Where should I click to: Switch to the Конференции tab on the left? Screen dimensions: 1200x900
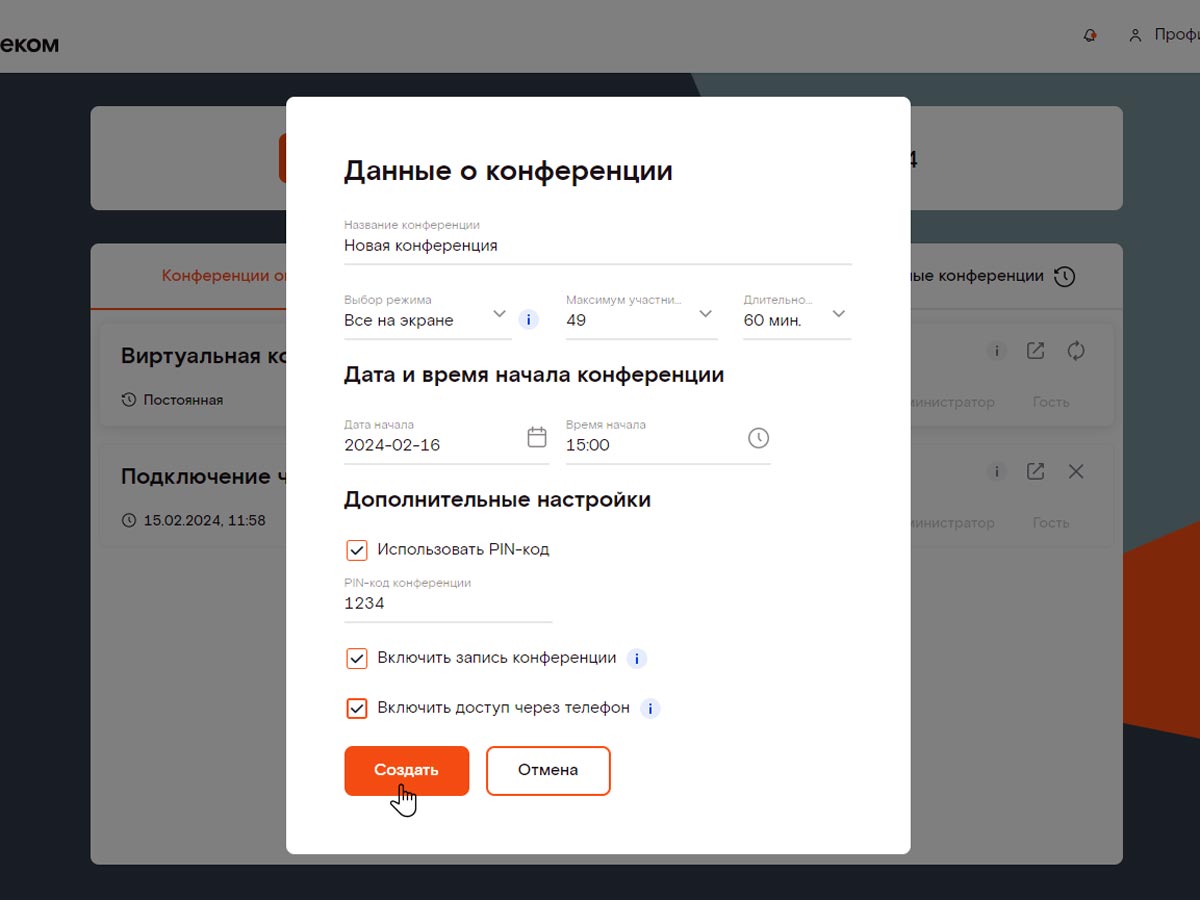[x=220, y=275]
